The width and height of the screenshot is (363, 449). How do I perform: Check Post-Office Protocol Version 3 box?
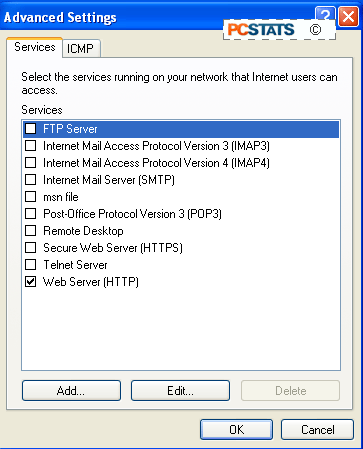[31, 214]
